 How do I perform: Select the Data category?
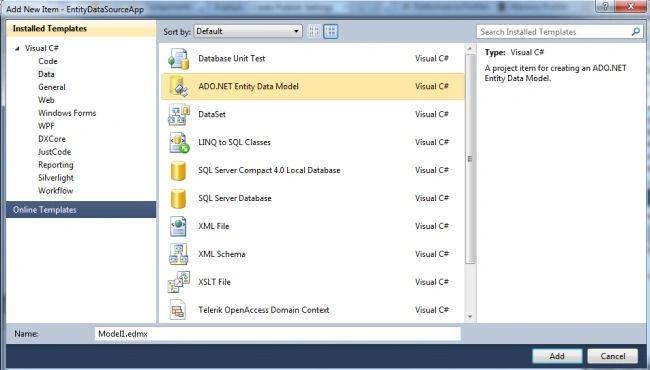coord(46,74)
